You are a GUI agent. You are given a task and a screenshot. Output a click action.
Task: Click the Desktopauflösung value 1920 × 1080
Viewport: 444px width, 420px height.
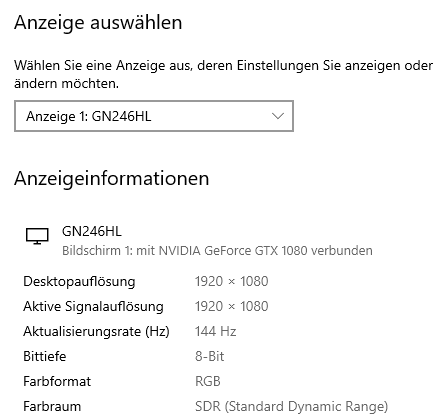(232, 281)
